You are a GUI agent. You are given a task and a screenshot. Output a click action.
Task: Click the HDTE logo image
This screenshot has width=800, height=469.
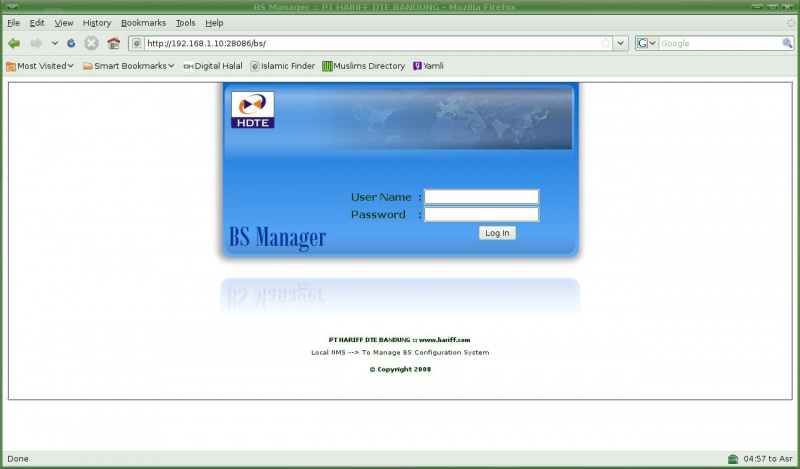click(x=252, y=110)
